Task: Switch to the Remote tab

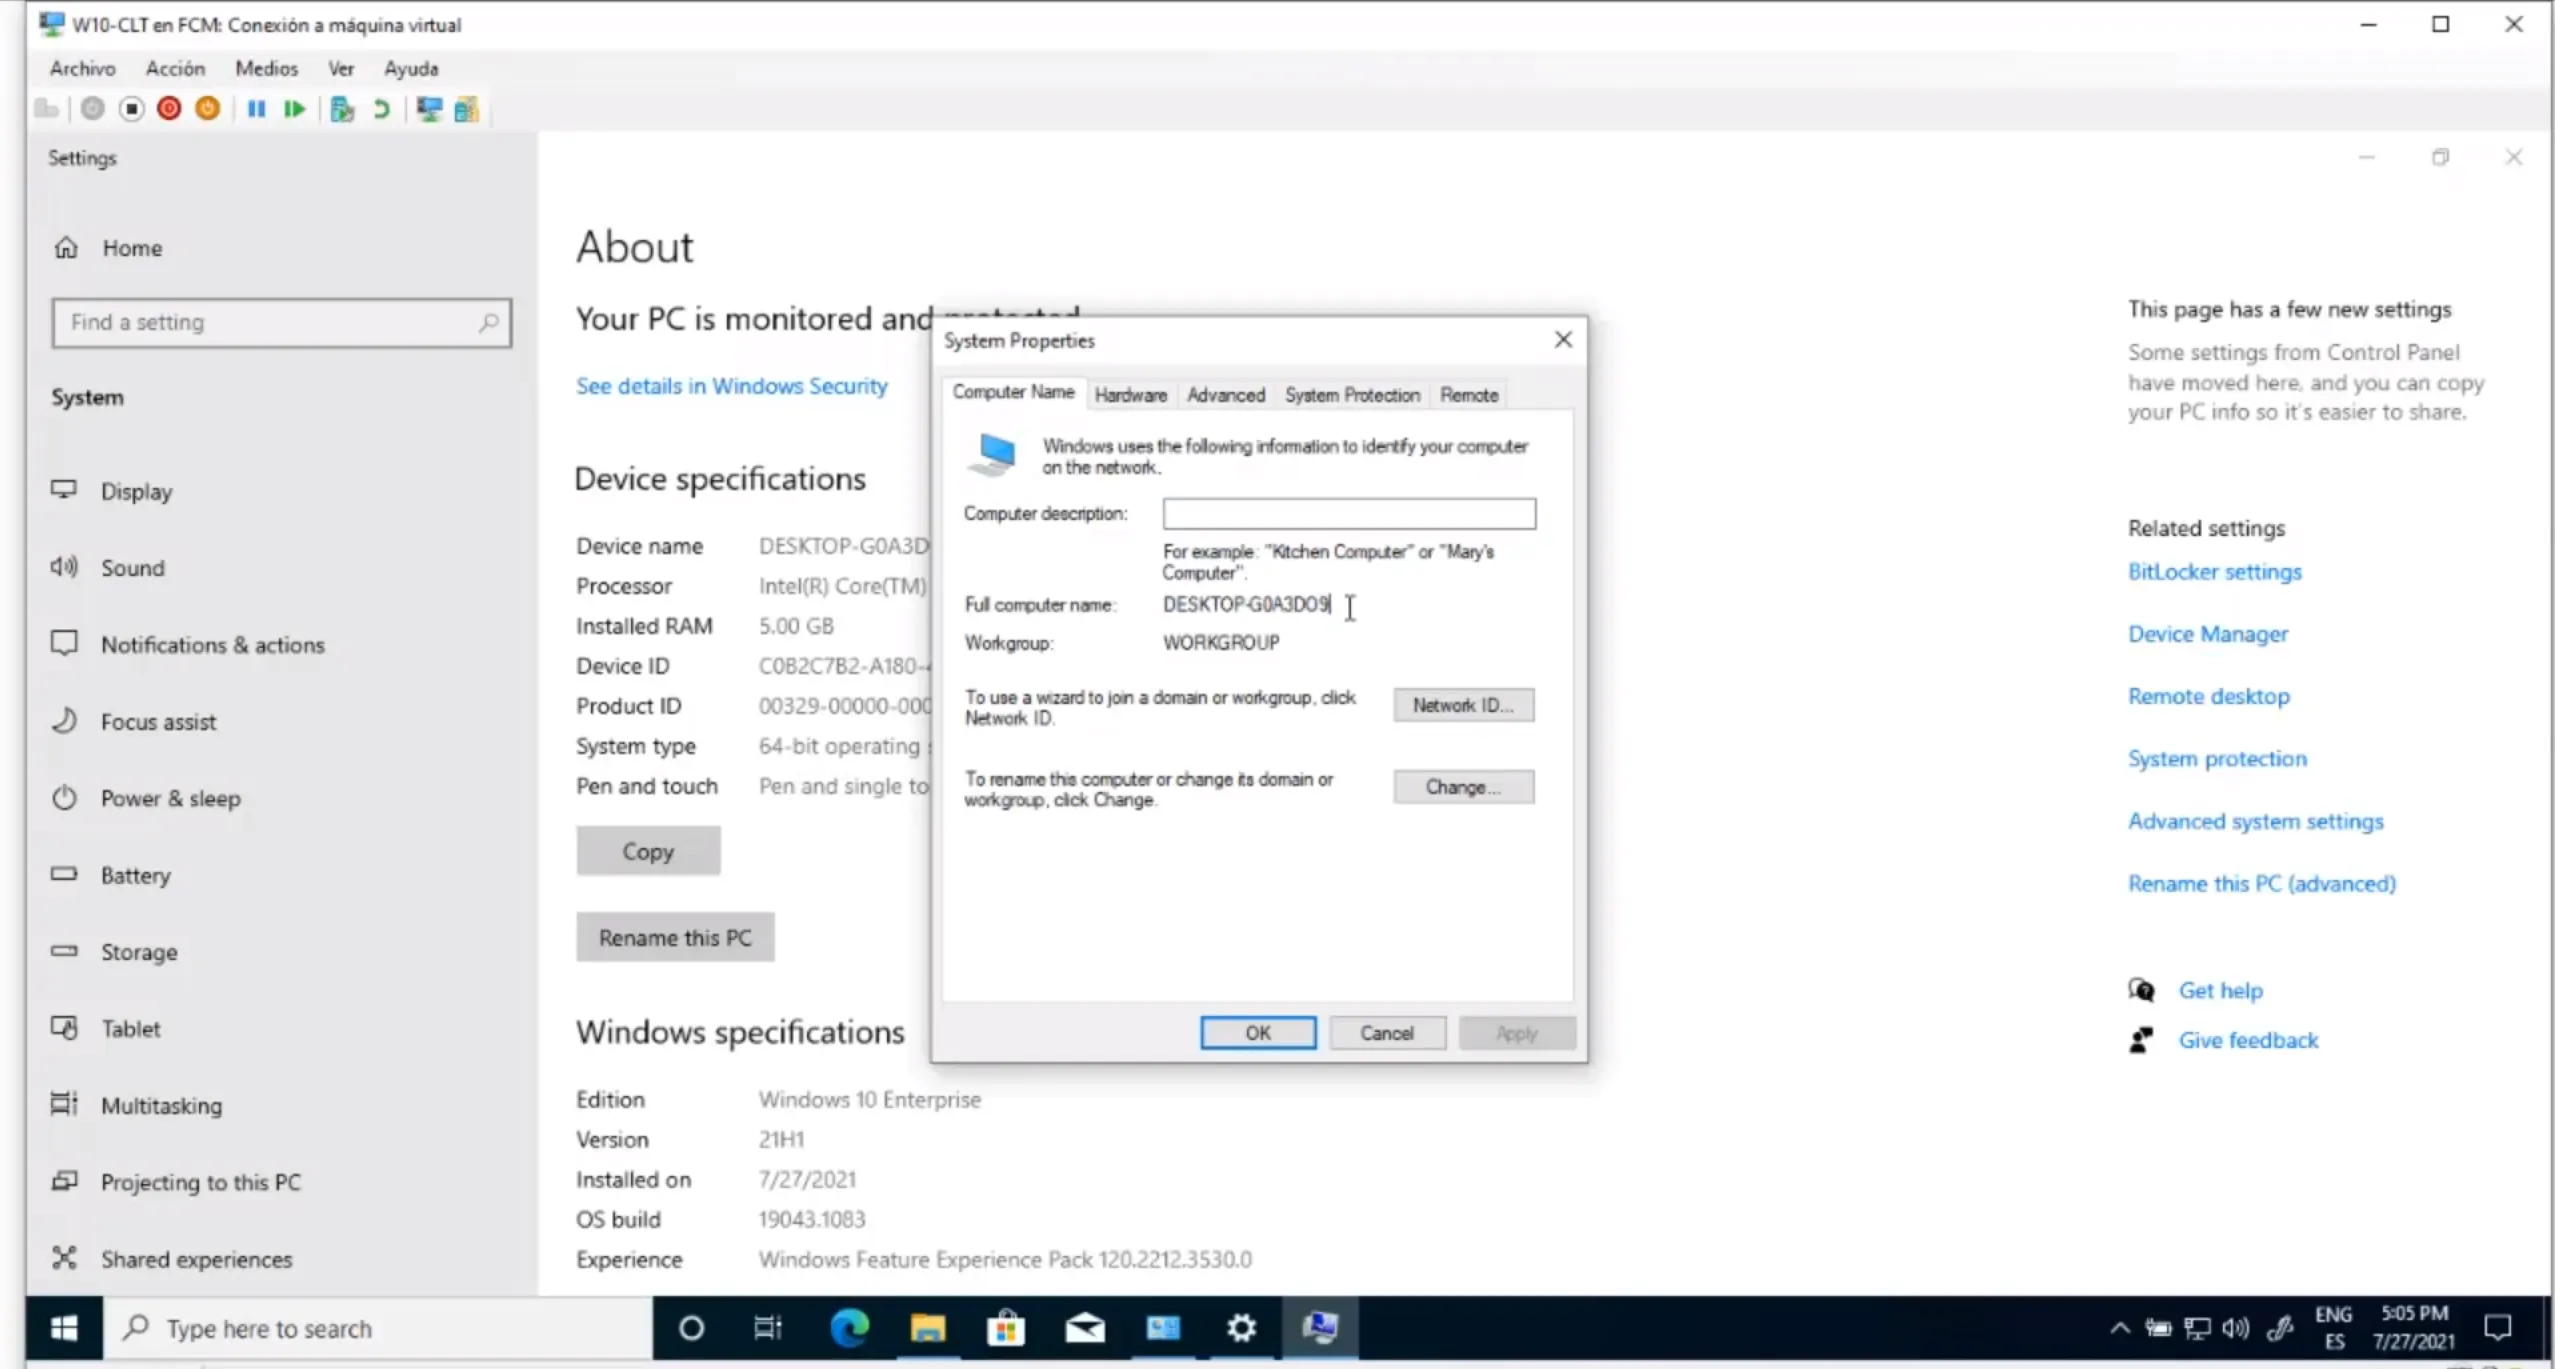Action: click(1468, 395)
